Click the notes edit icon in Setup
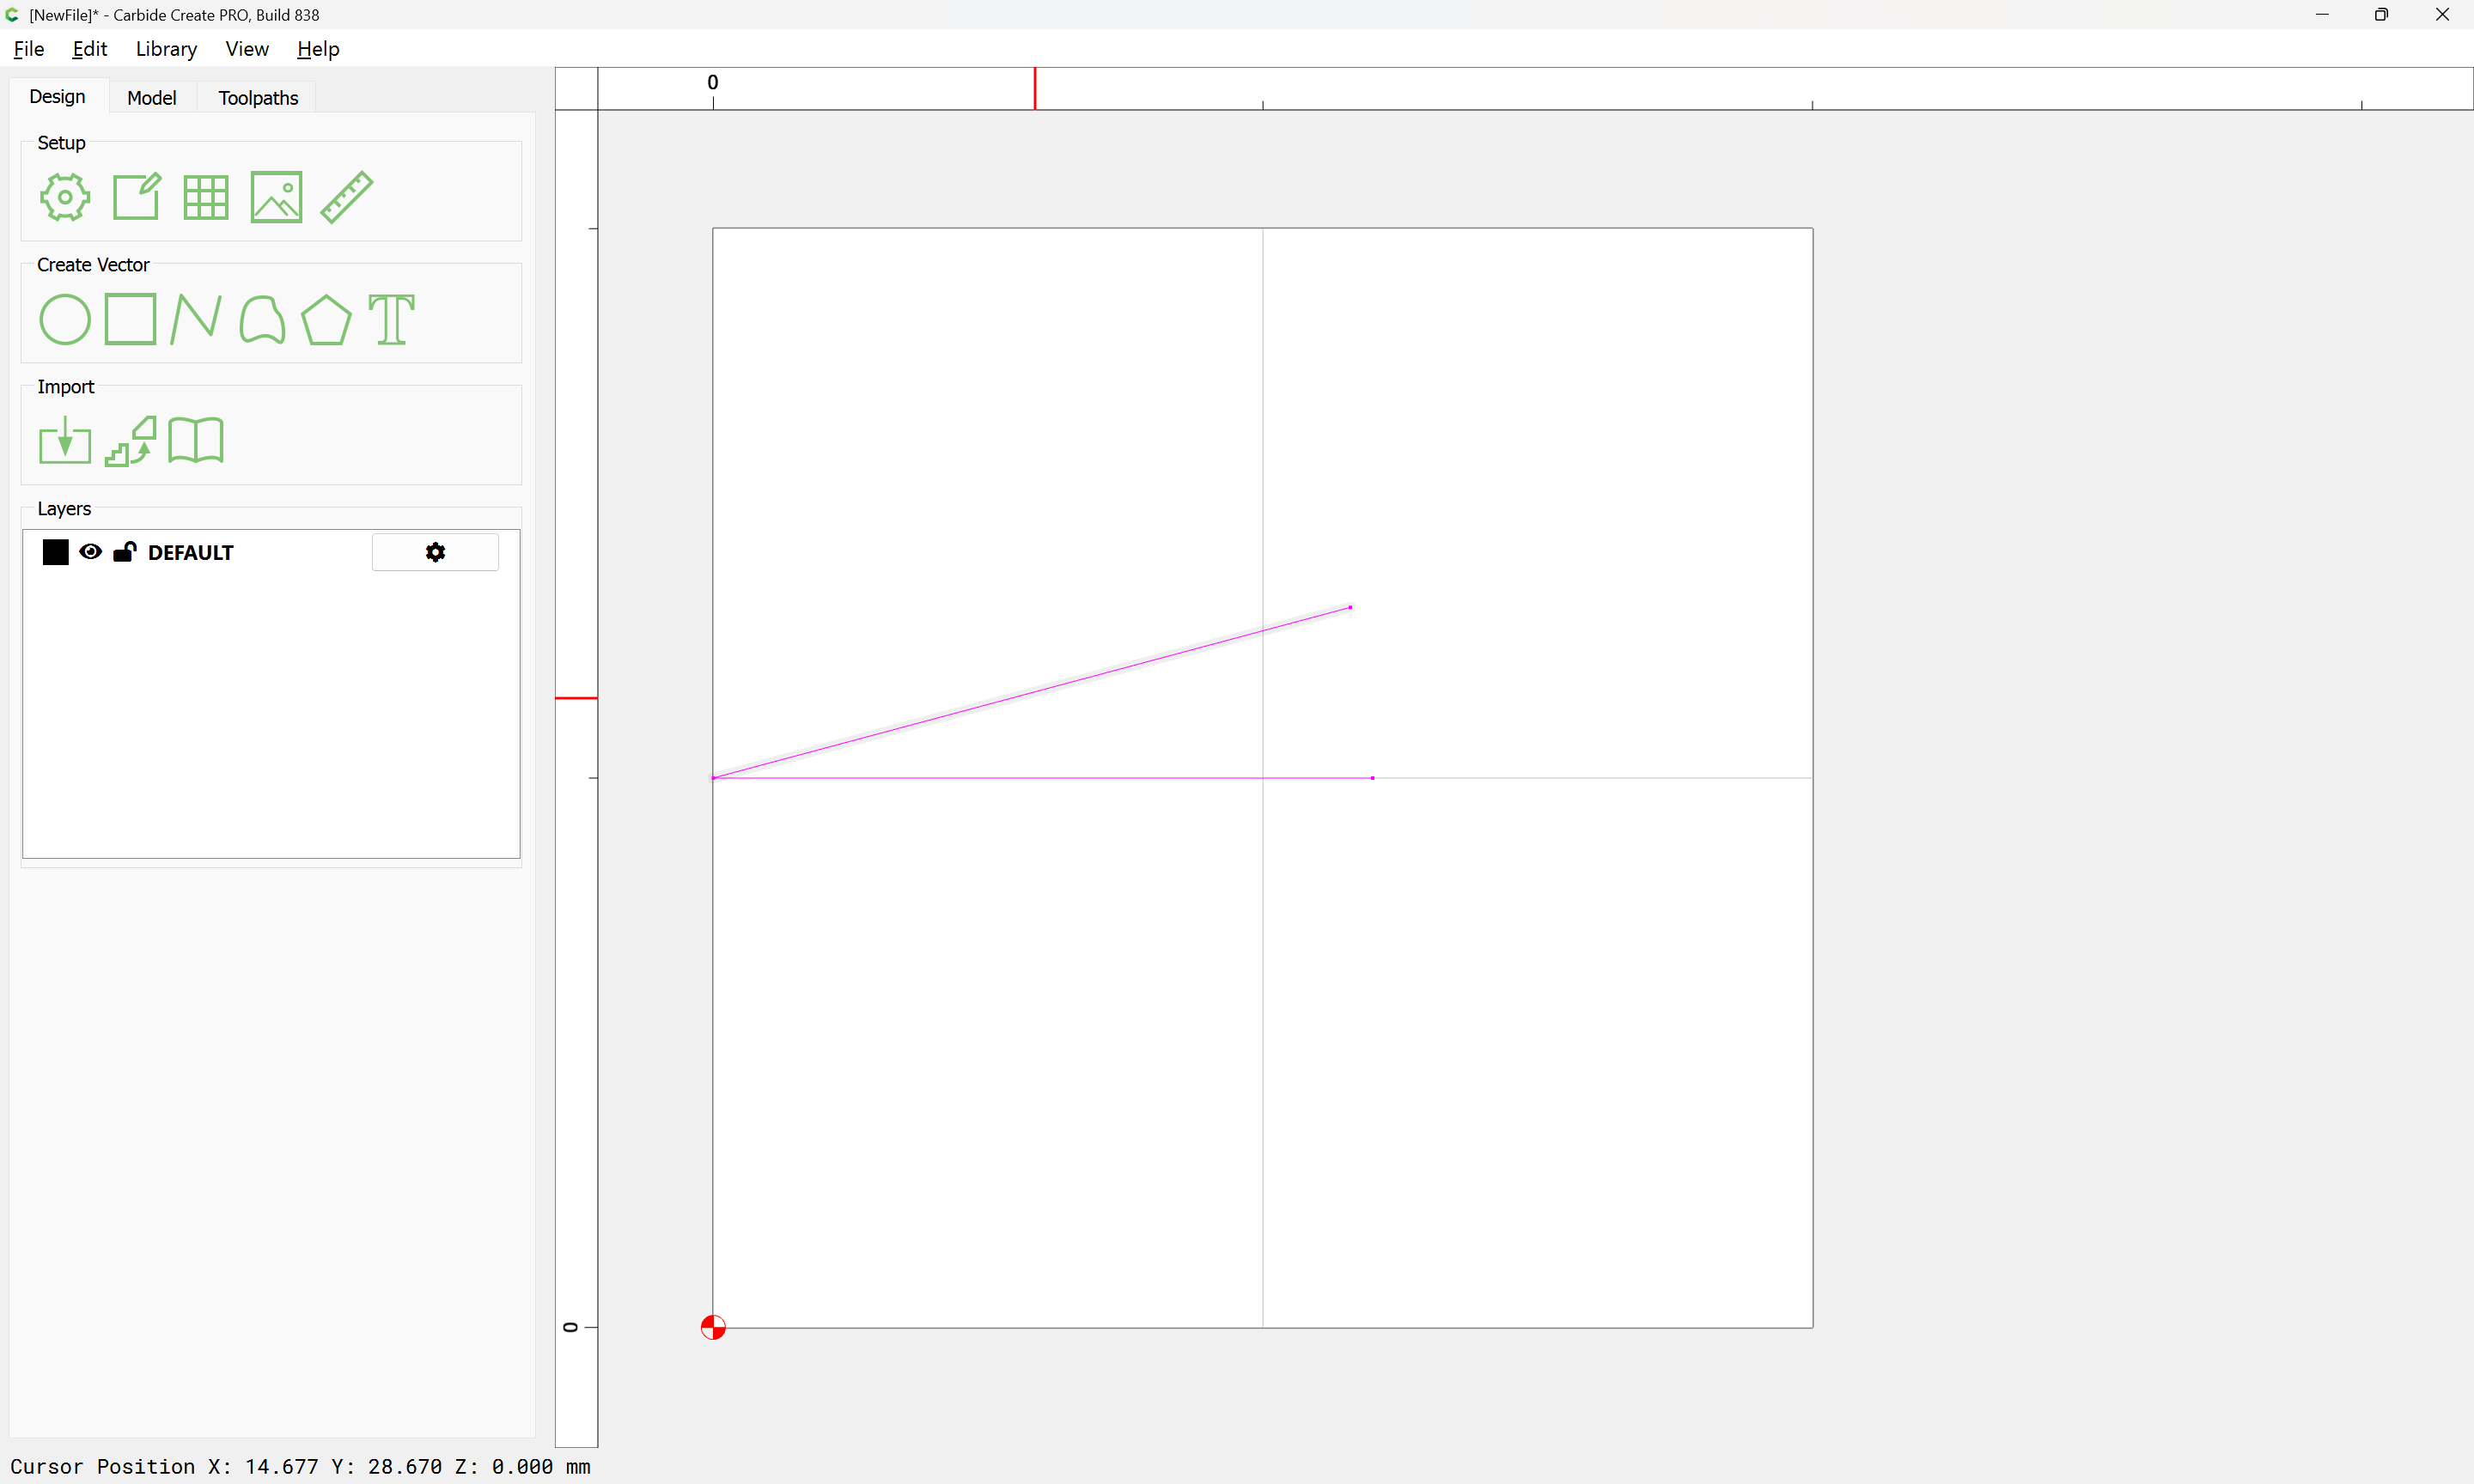 [136, 197]
